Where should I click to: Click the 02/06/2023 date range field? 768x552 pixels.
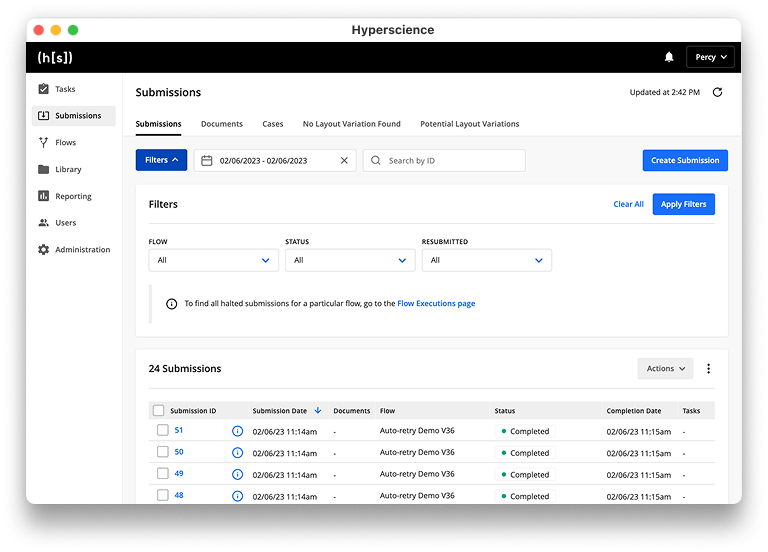pyautogui.click(x=275, y=161)
